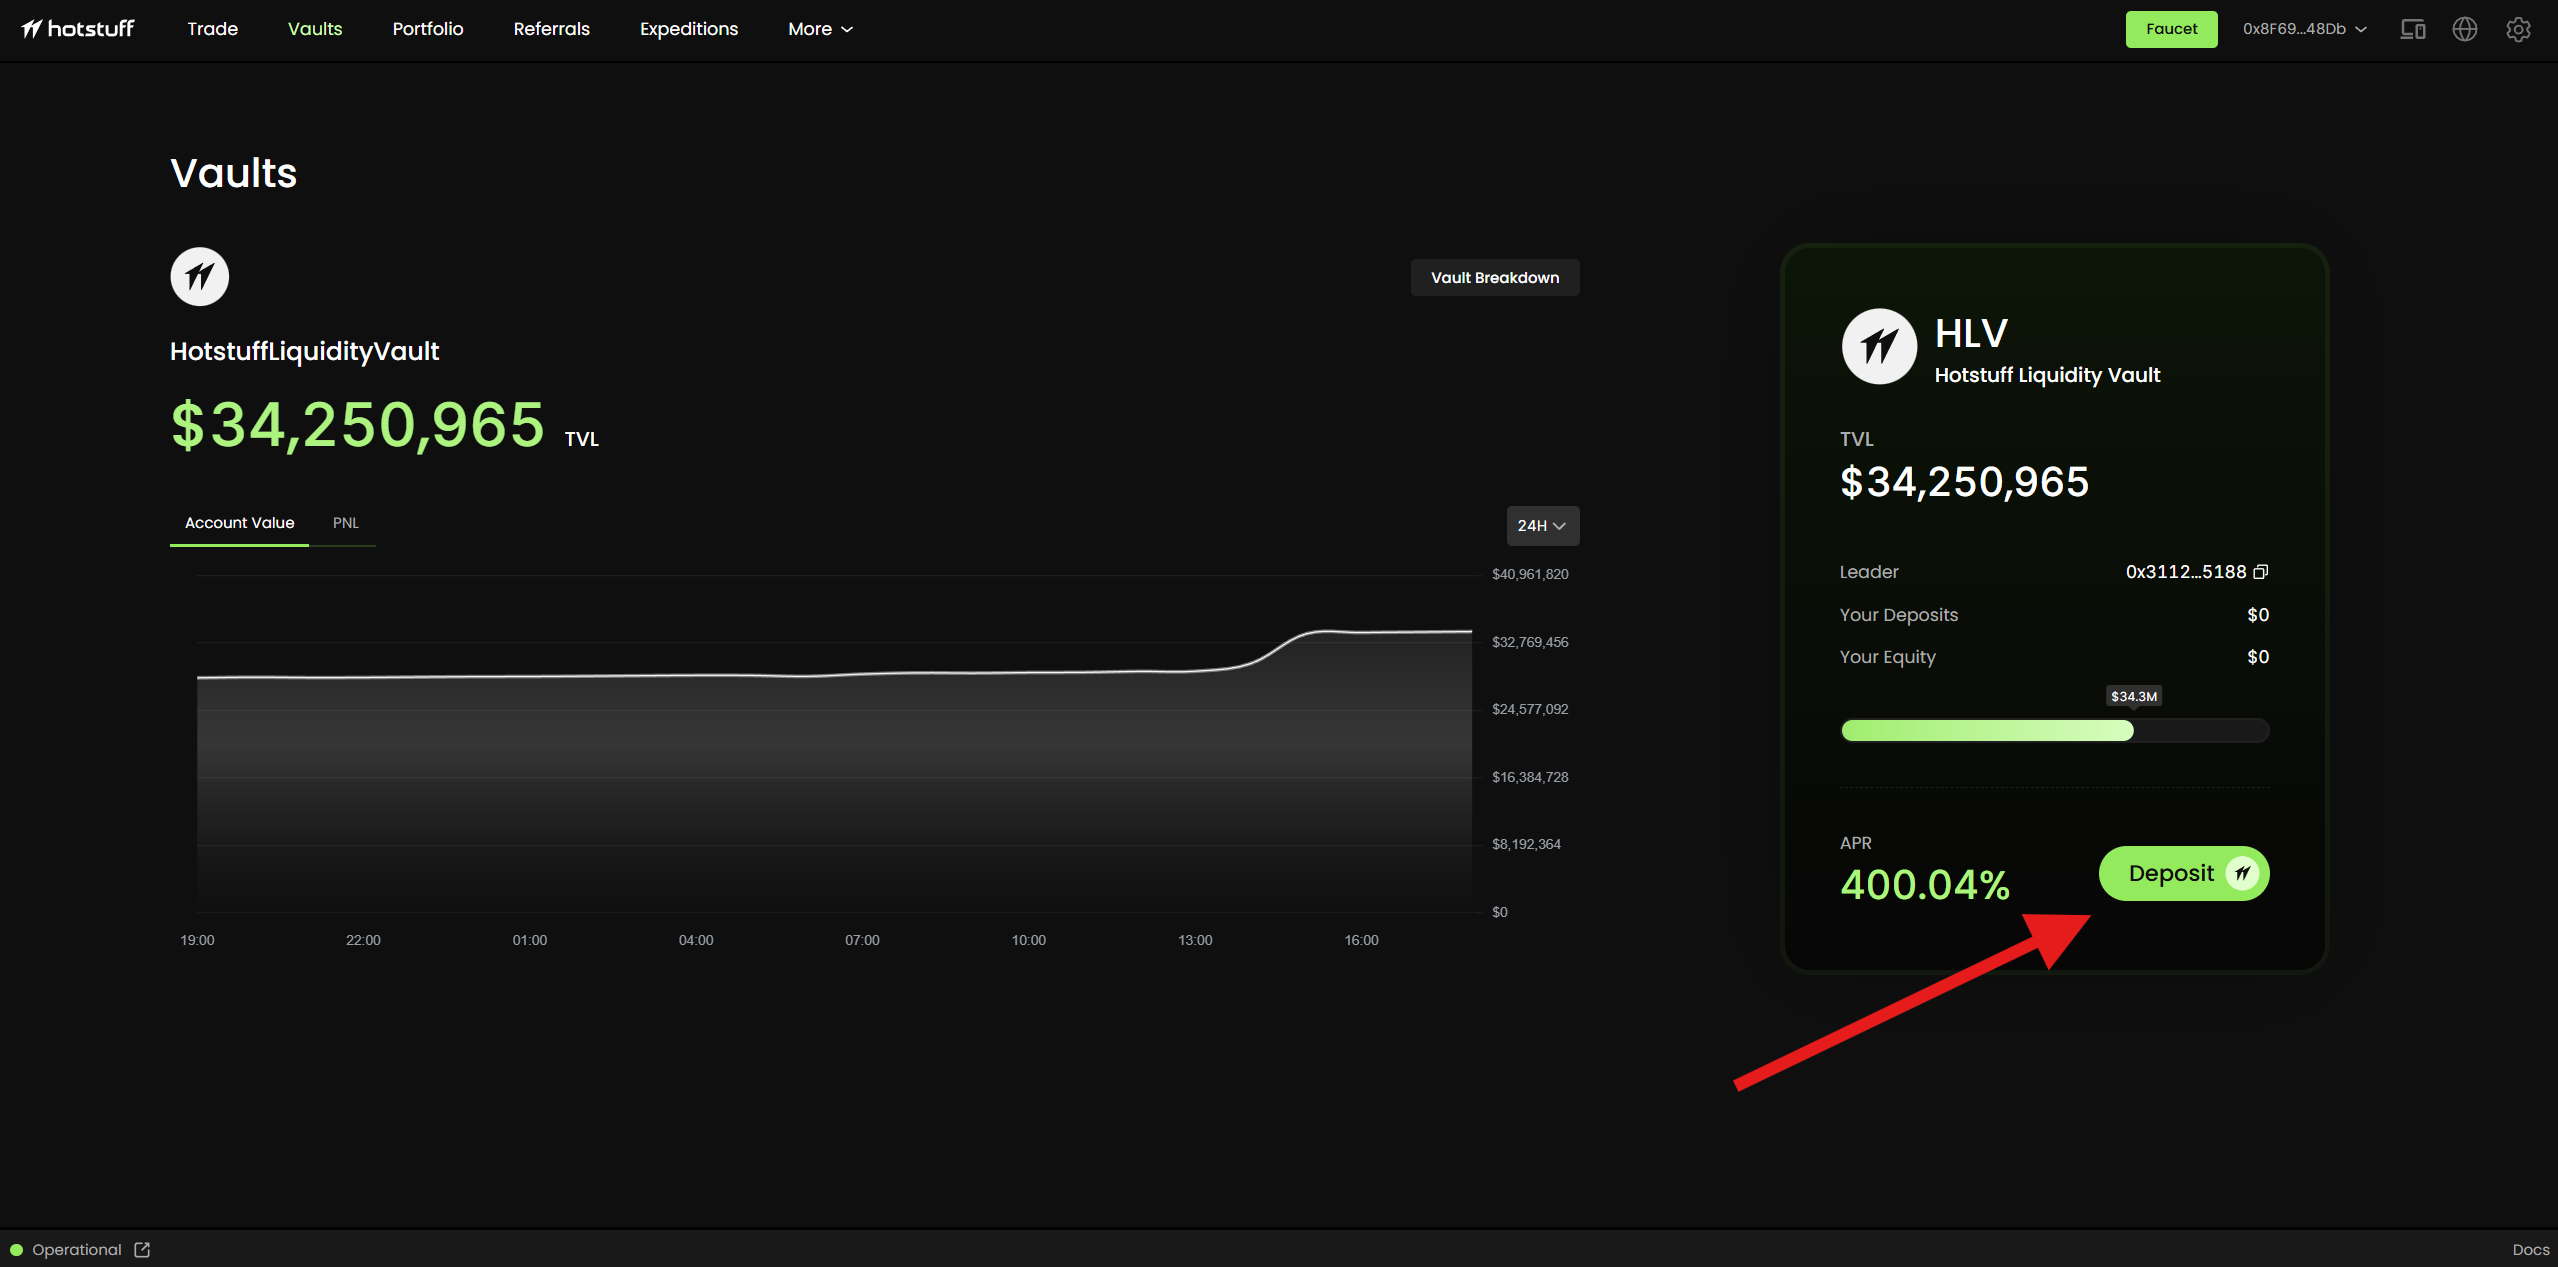2558x1267 pixels.
Task: Click the hotstuff logo in header
Action: coord(78,29)
